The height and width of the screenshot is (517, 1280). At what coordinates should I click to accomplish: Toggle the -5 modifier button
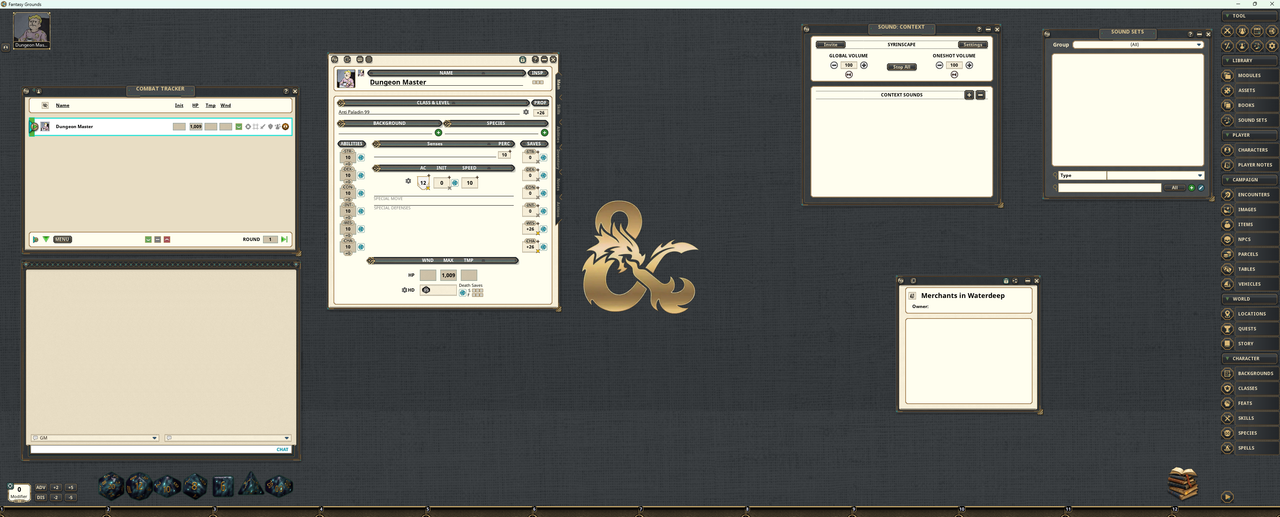point(71,497)
